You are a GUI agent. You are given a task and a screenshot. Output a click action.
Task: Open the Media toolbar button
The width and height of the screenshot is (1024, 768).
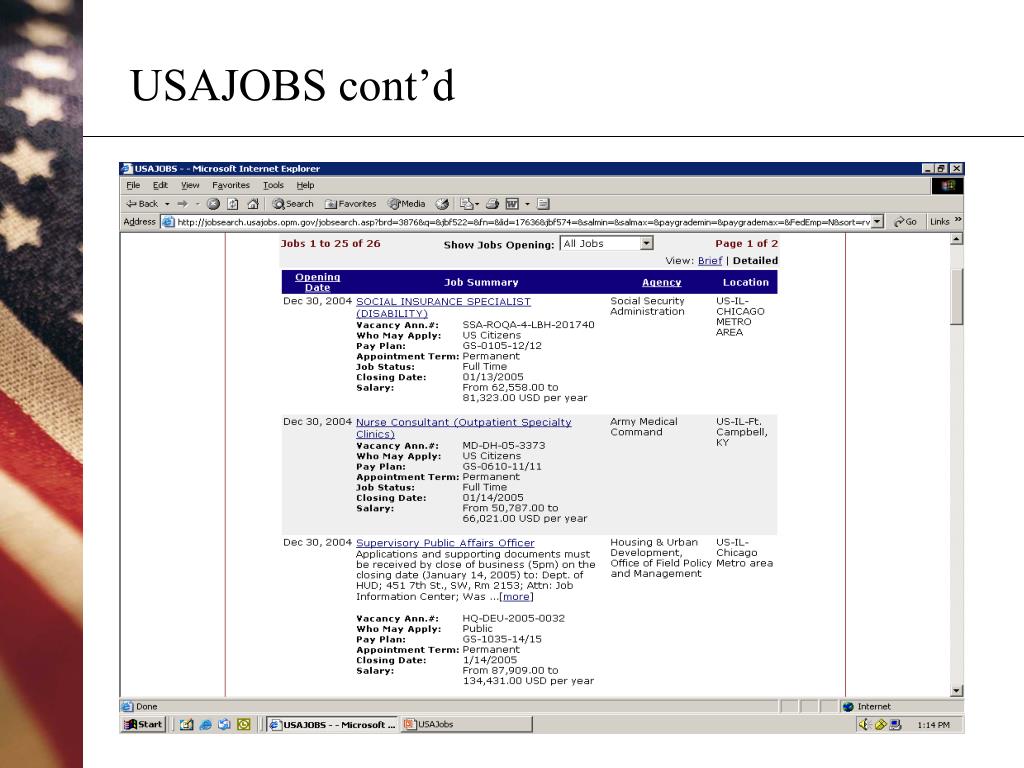coord(406,204)
